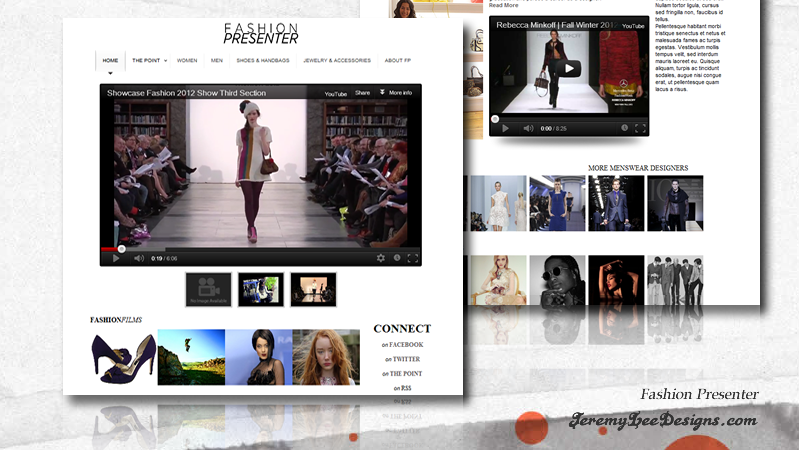This screenshot has width=799, height=450.
Task: Go to WOMEN section
Action: [x=187, y=60]
